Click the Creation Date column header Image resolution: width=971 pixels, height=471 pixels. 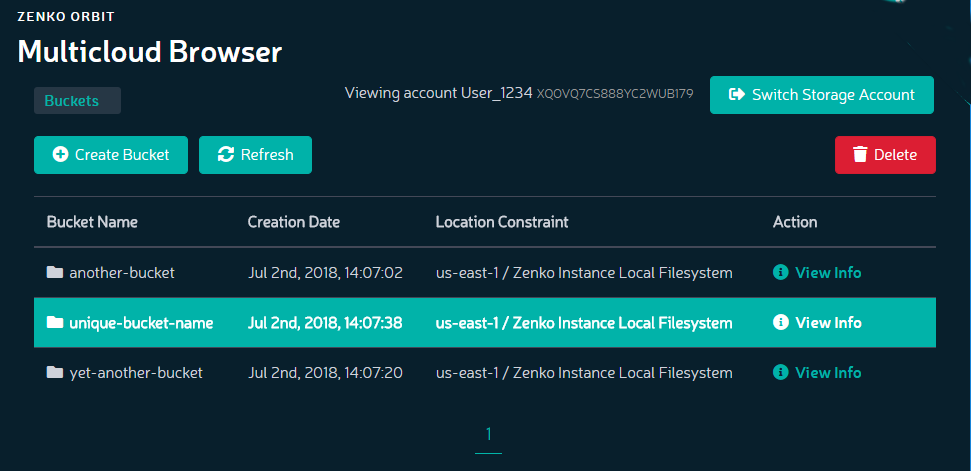294,222
